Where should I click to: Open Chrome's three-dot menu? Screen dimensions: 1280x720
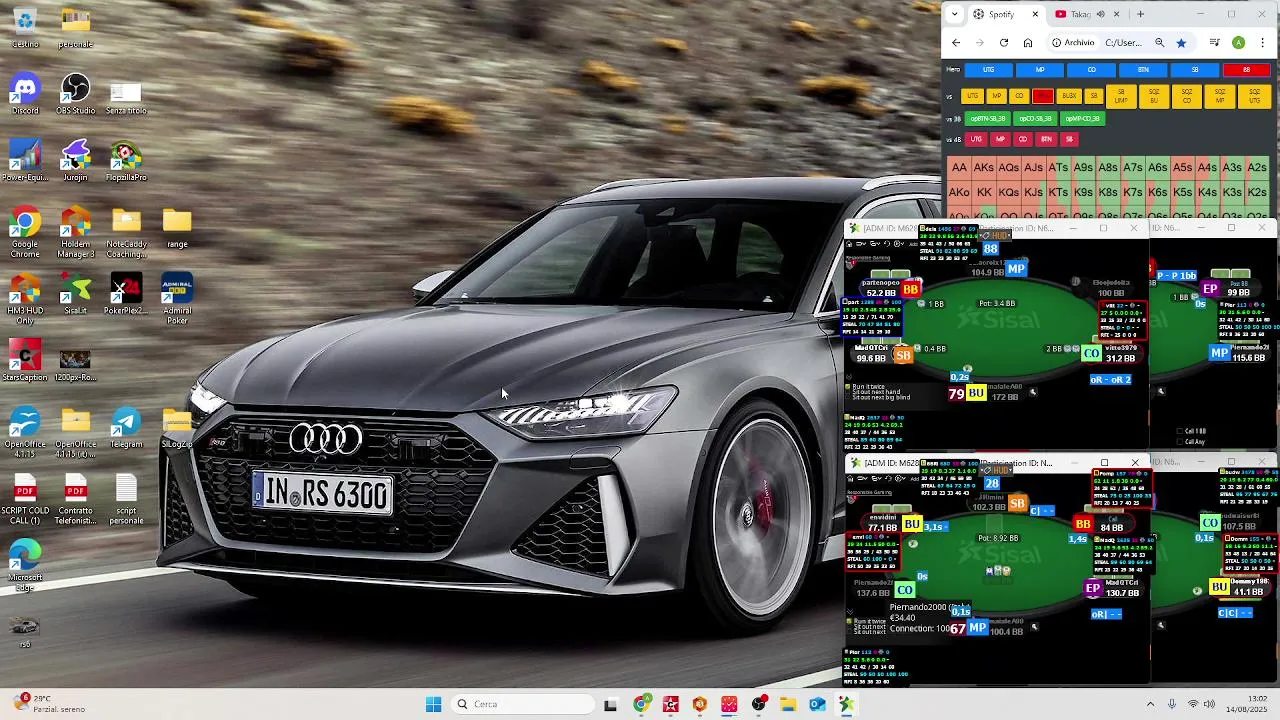(1262, 43)
